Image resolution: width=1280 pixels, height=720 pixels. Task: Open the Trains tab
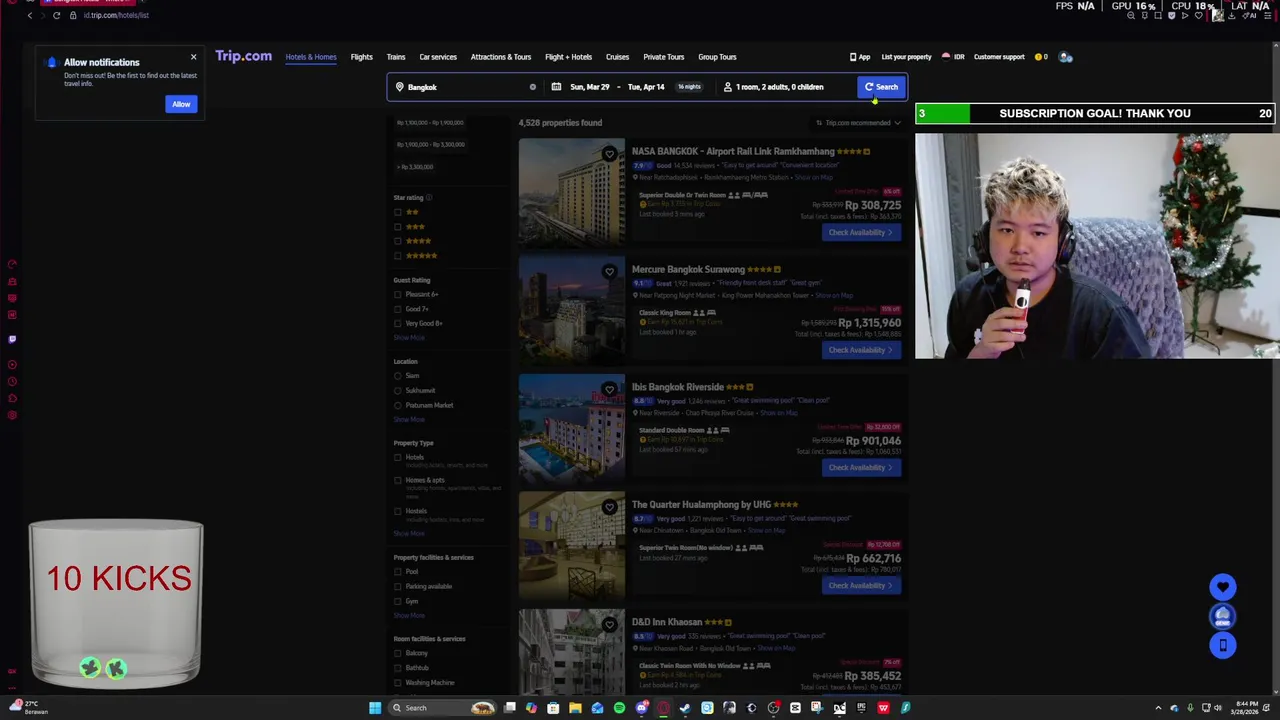[396, 57]
